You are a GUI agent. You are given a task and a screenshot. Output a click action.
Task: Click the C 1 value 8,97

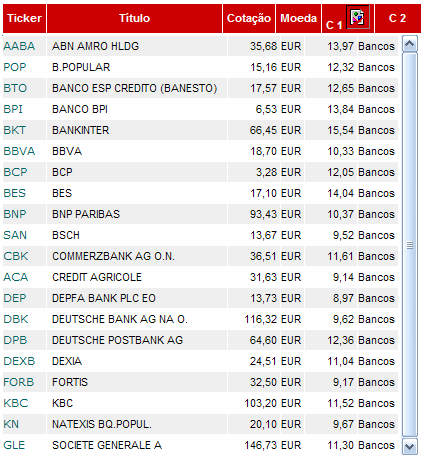click(343, 298)
